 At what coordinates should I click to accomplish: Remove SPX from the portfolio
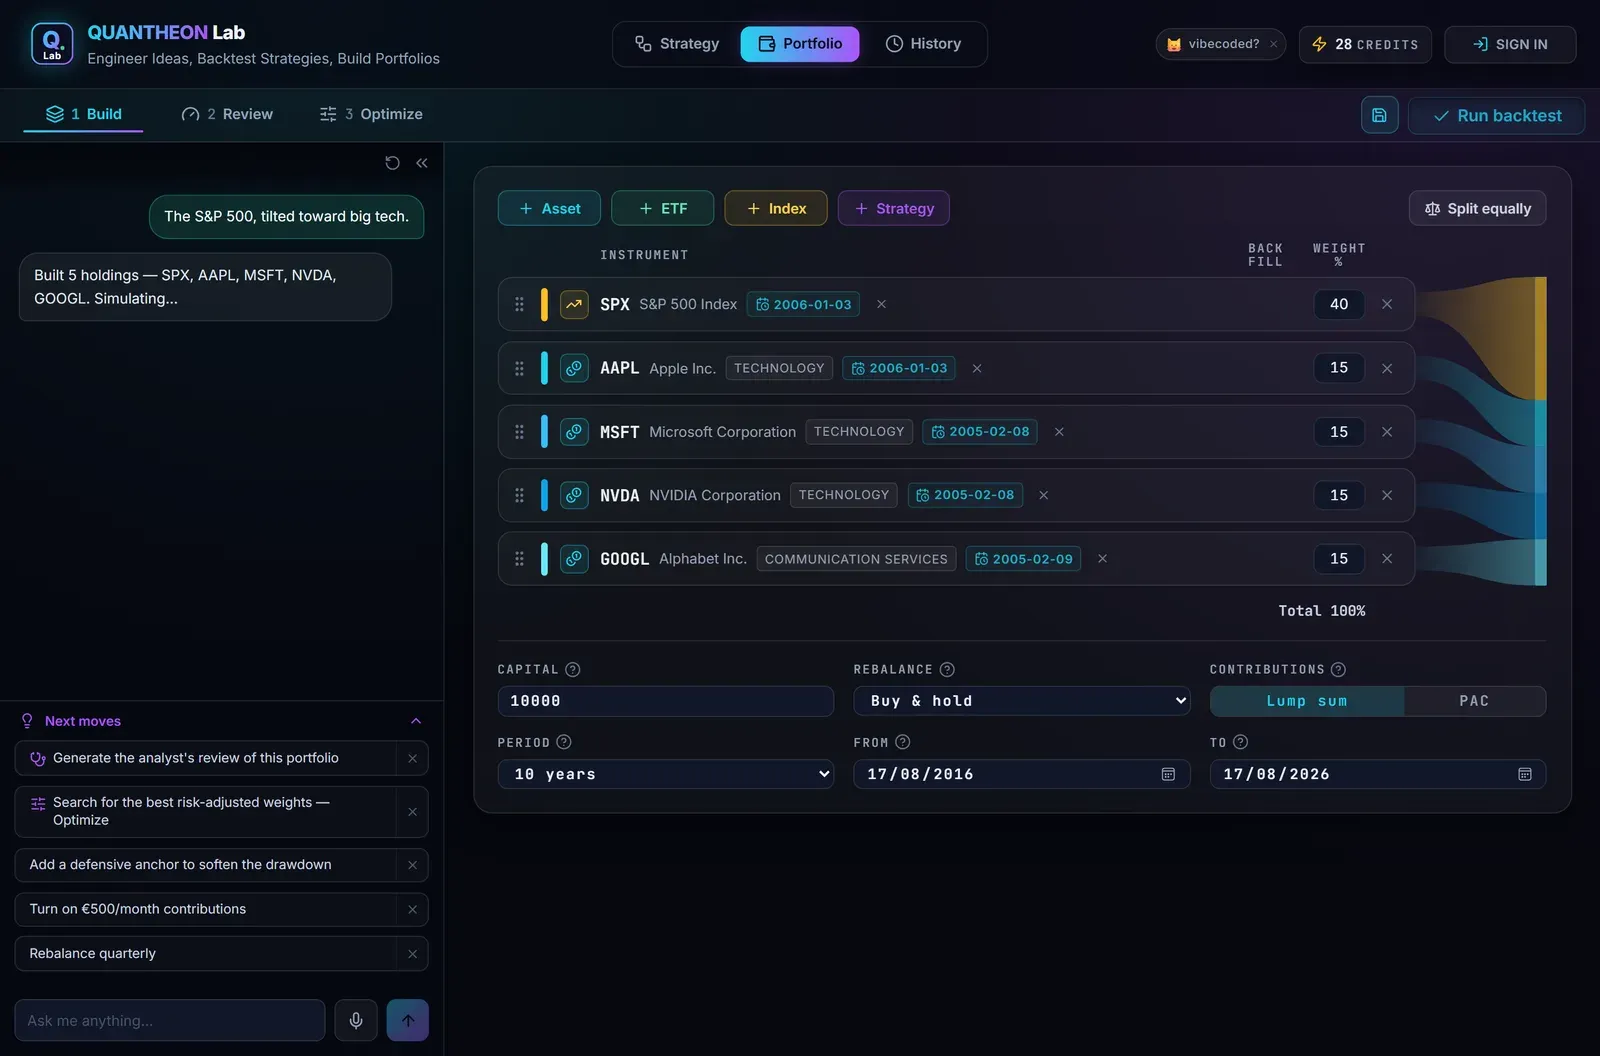(x=1387, y=304)
